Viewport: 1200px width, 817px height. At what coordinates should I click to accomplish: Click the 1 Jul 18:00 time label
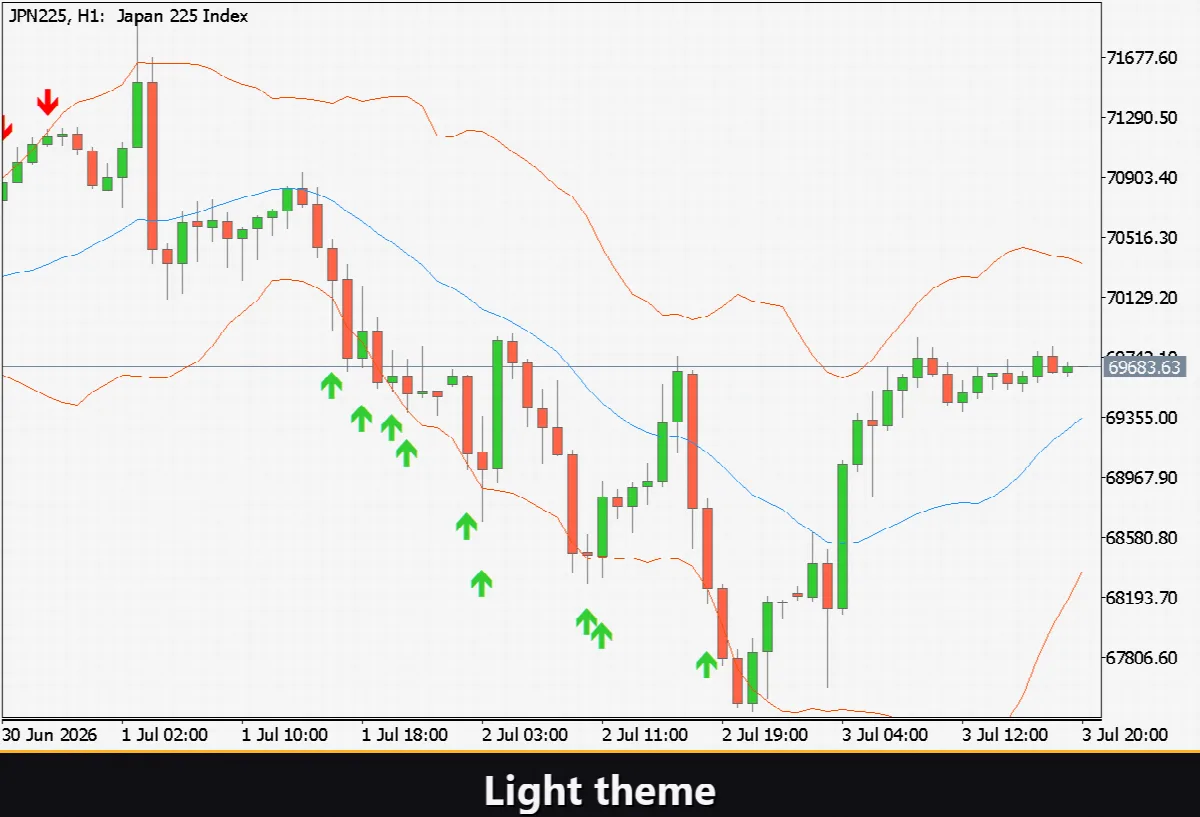point(405,735)
